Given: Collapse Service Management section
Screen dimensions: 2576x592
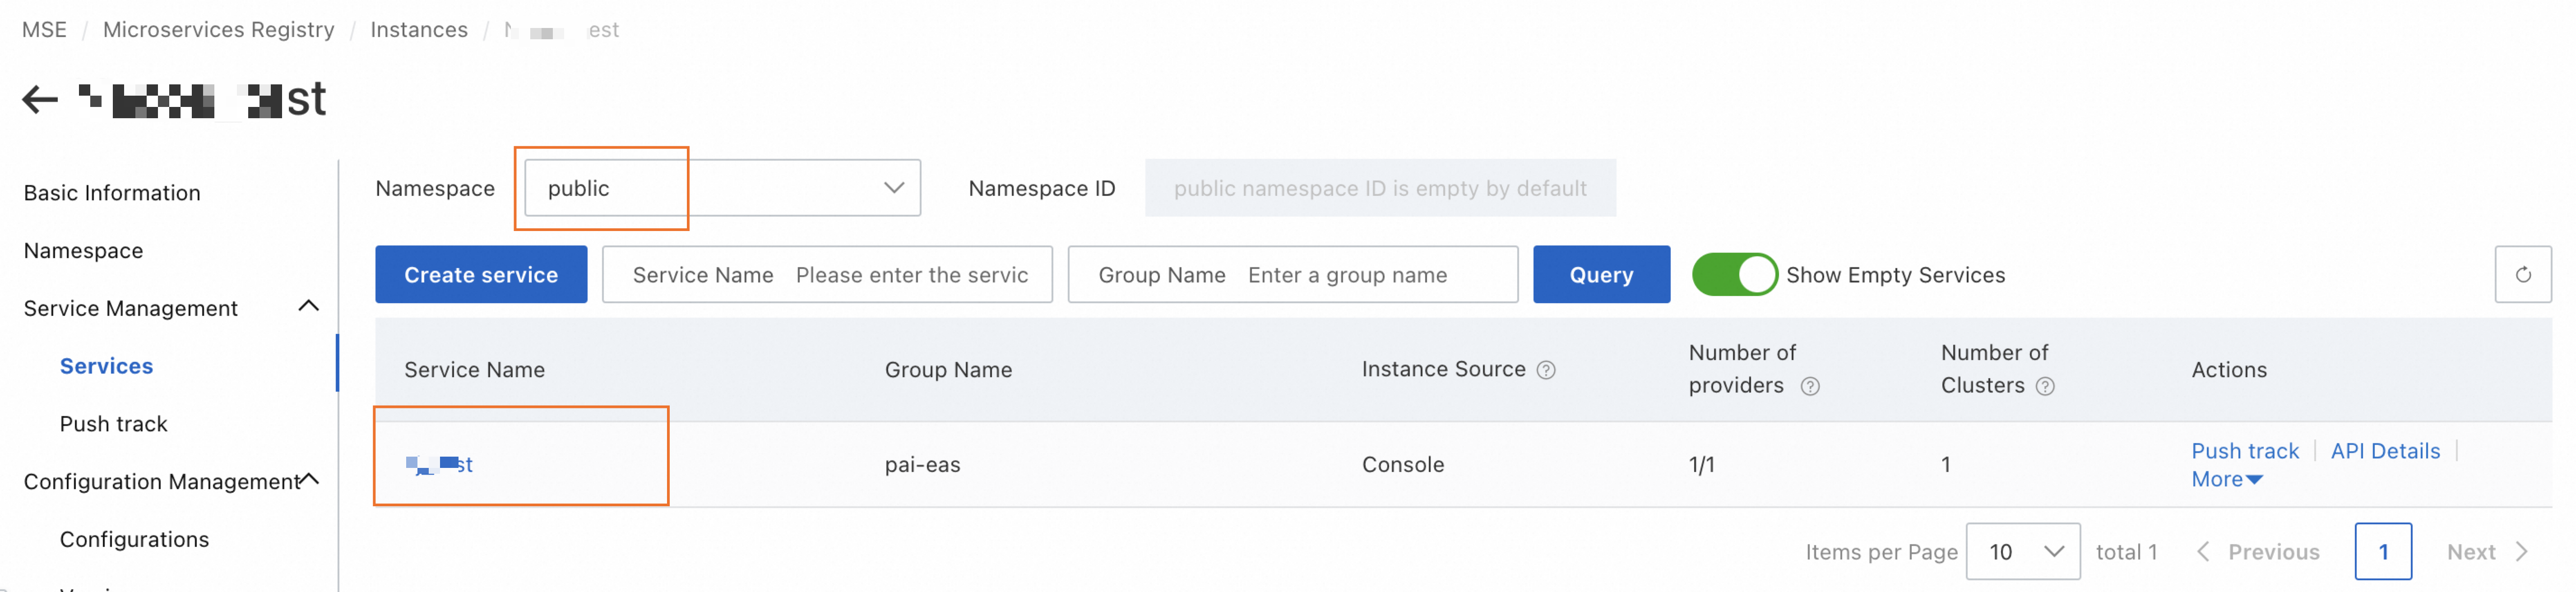Looking at the screenshot, I should pyautogui.click(x=309, y=306).
